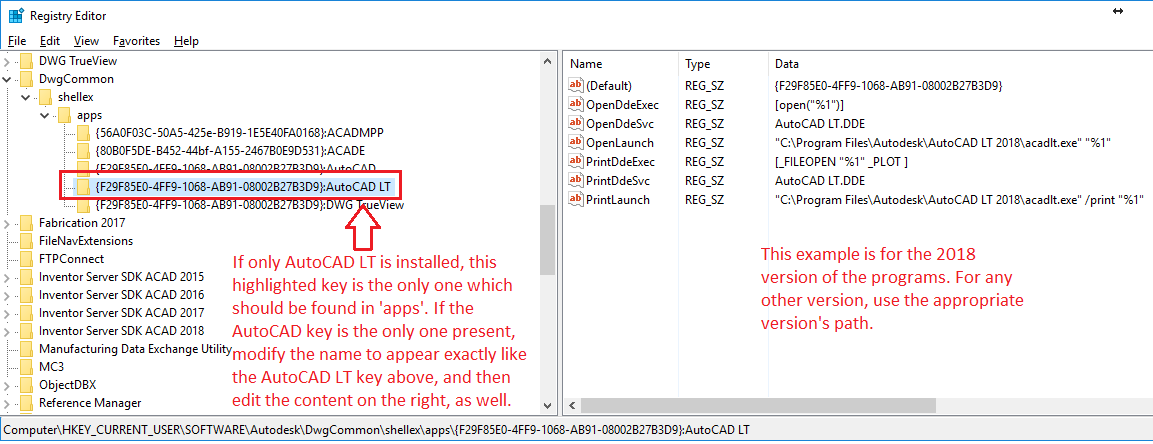The height and width of the screenshot is (444, 1153).
Task: Click the Inventor Server SDK ACAD 2018 folder icon
Action: click(26, 331)
